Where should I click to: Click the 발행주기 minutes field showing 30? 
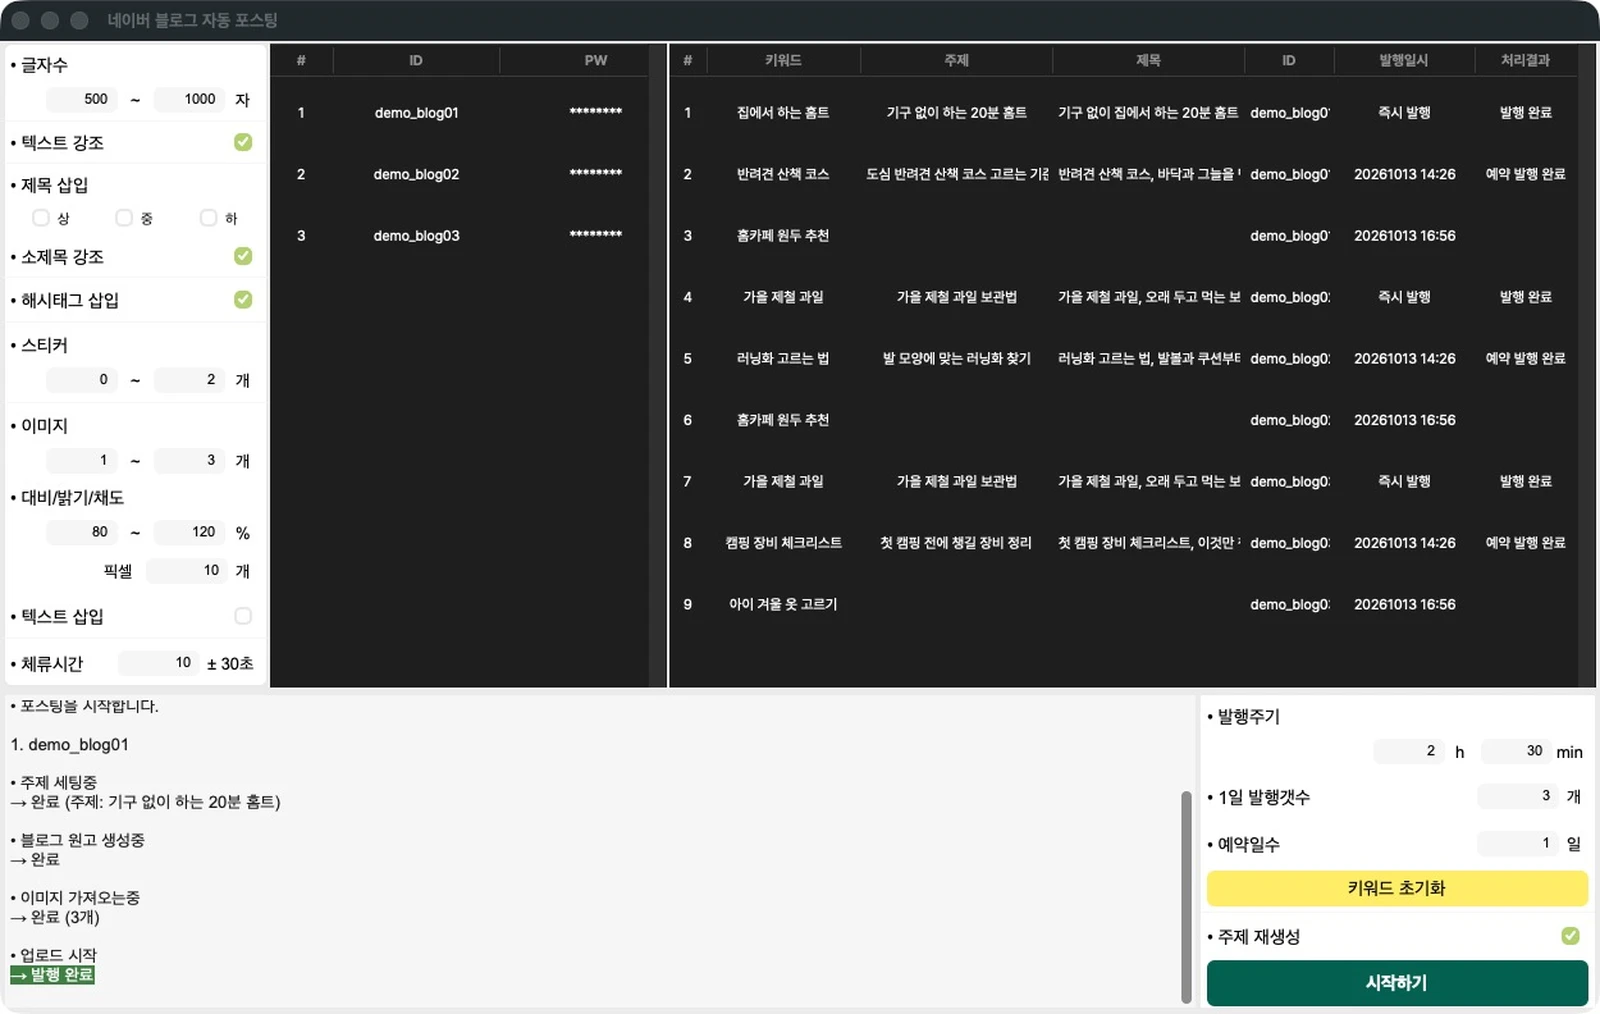1516,751
